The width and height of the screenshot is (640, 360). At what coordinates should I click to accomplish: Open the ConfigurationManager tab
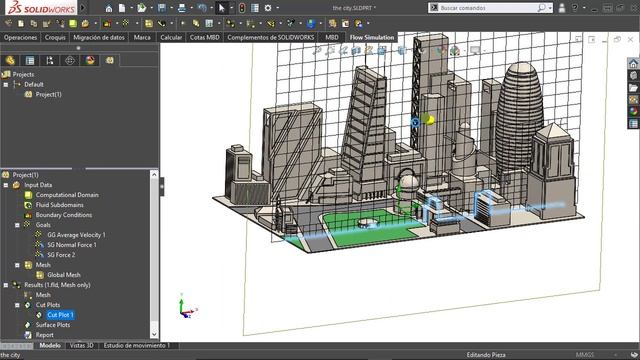click(50, 60)
